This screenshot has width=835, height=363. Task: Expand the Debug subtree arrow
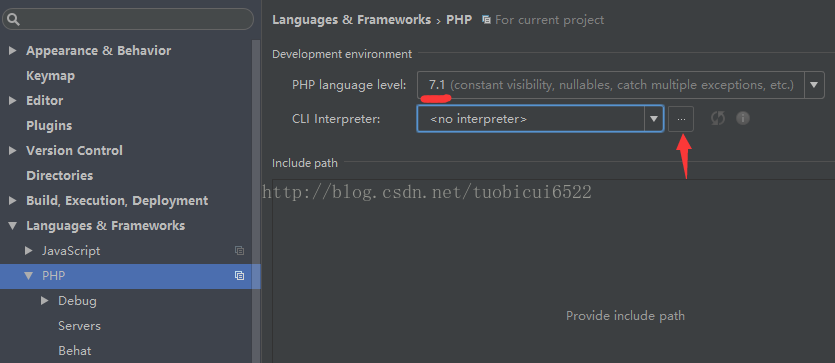click(45, 301)
